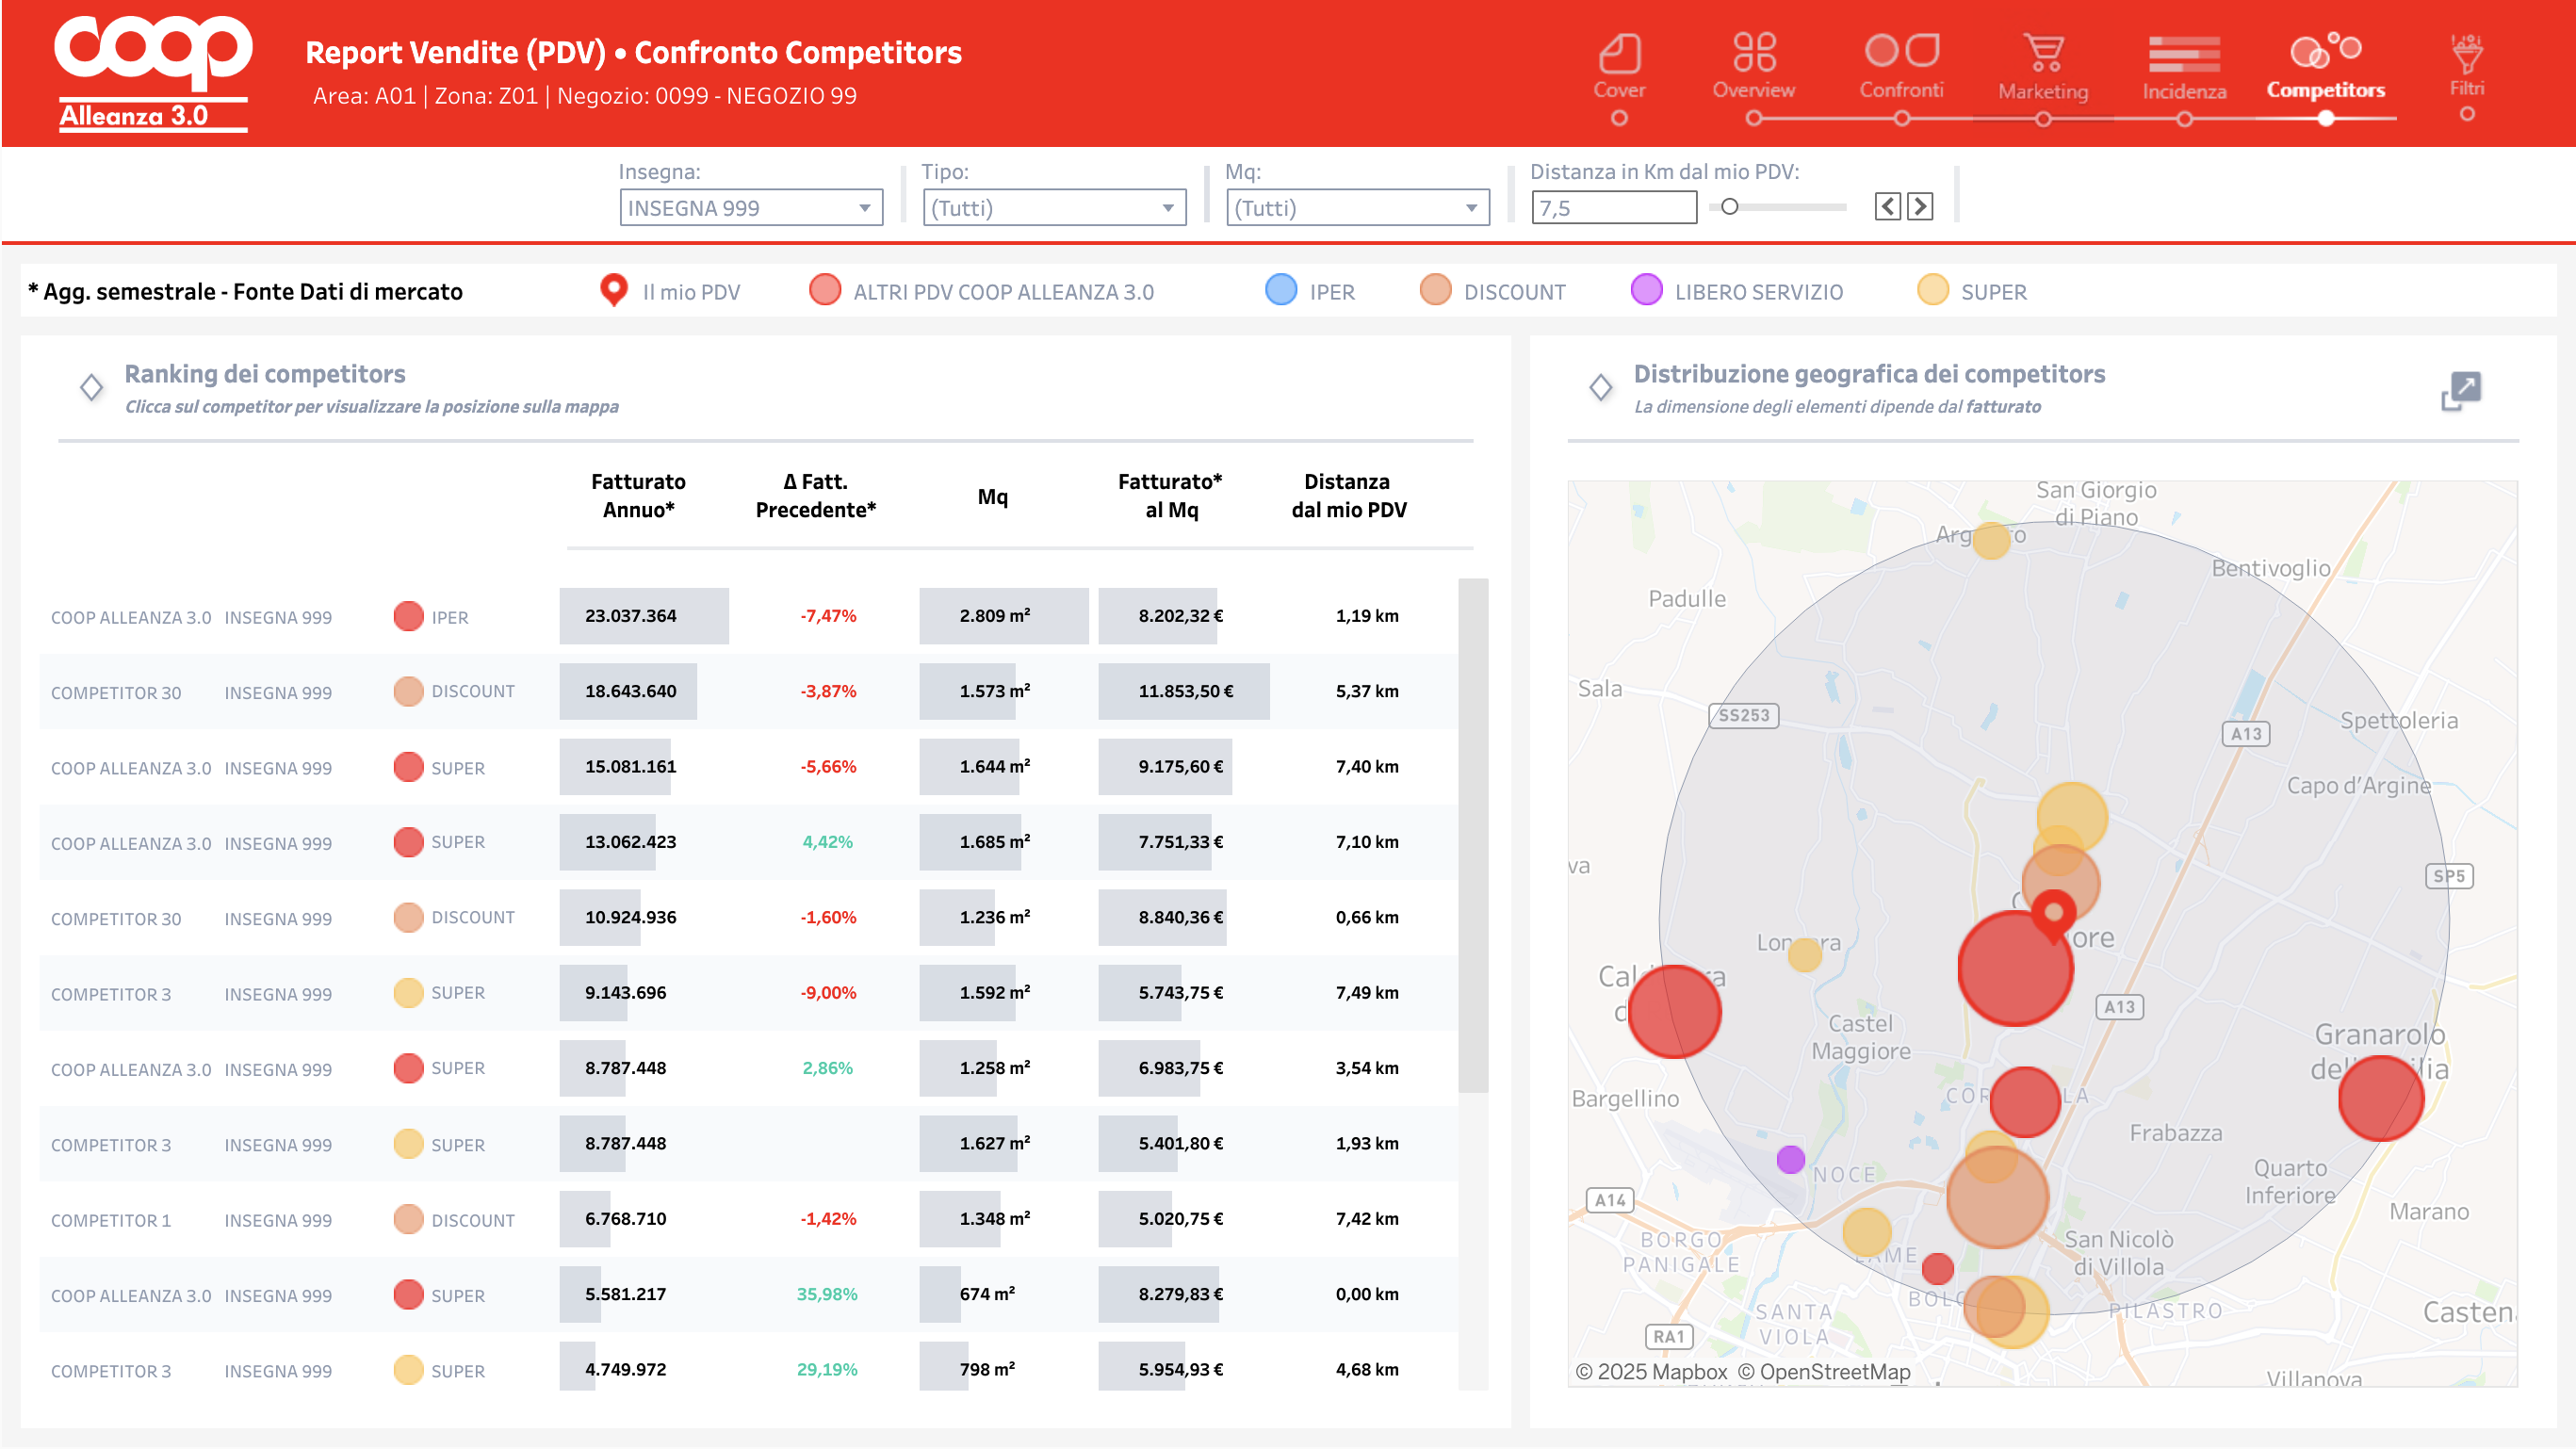Select COMPETITOR 30 row in the ranking
The height and width of the screenshot is (1449, 2576).
click(115, 691)
